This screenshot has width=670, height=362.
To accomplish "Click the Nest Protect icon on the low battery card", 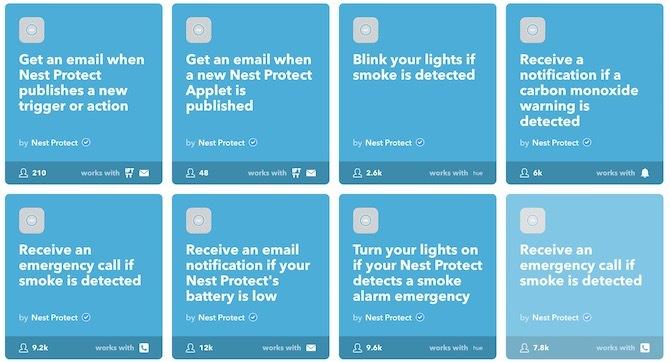I will pos(198,221).
